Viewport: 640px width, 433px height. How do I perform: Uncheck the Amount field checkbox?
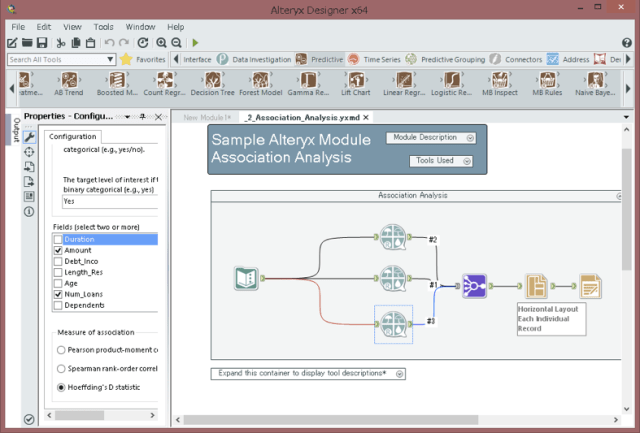pyautogui.click(x=58, y=251)
